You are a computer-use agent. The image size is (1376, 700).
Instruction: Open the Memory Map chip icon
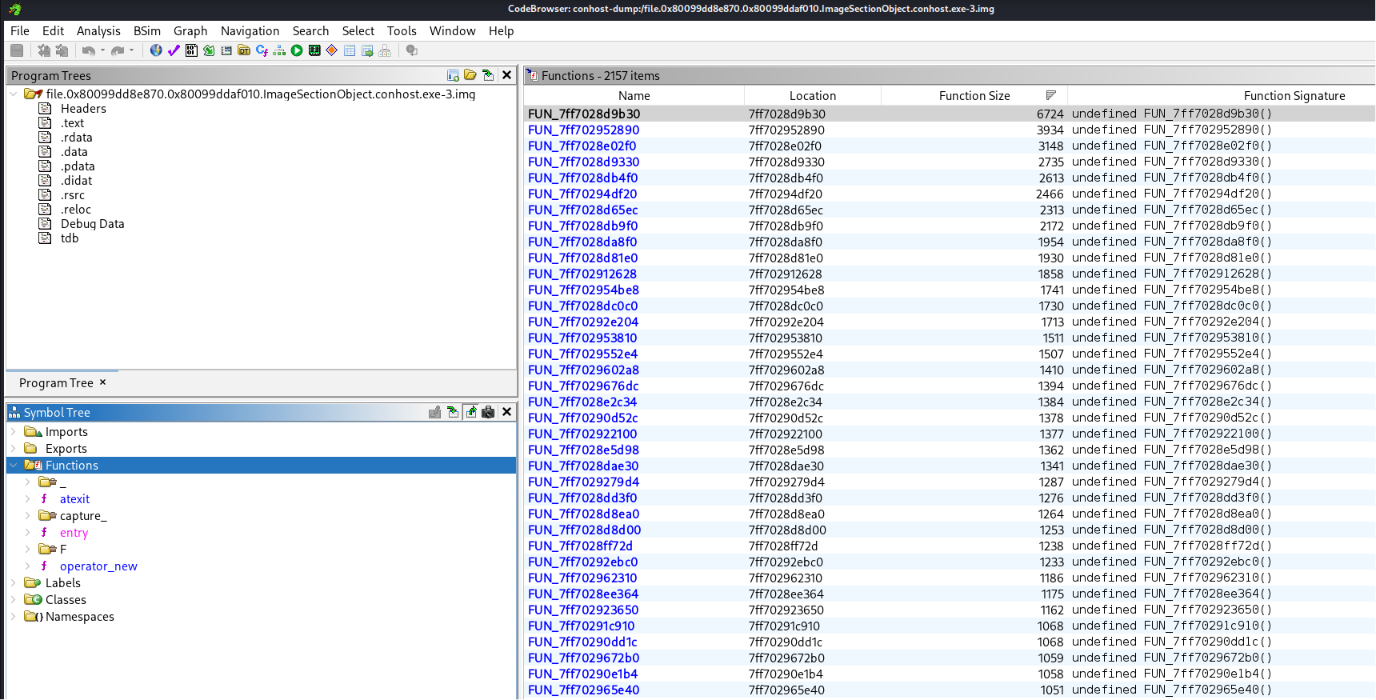tap(315, 51)
